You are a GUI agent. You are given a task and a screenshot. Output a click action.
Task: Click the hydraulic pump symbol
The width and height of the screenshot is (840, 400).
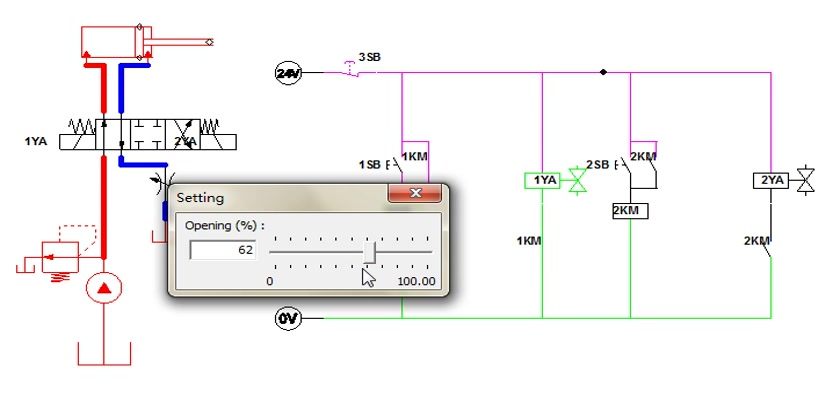[104, 288]
